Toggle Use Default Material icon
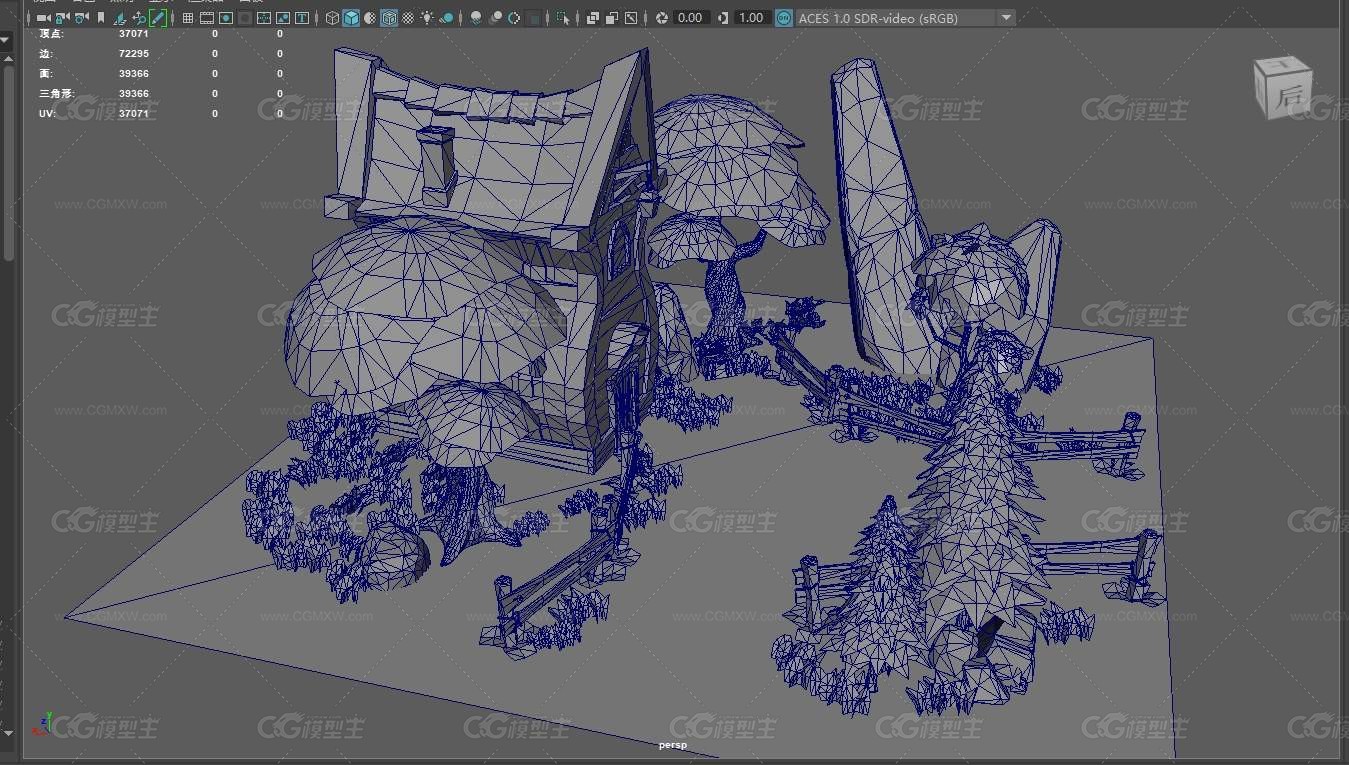Image resolution: width=1349 pixels, height=765 pixels. point(370,18)
